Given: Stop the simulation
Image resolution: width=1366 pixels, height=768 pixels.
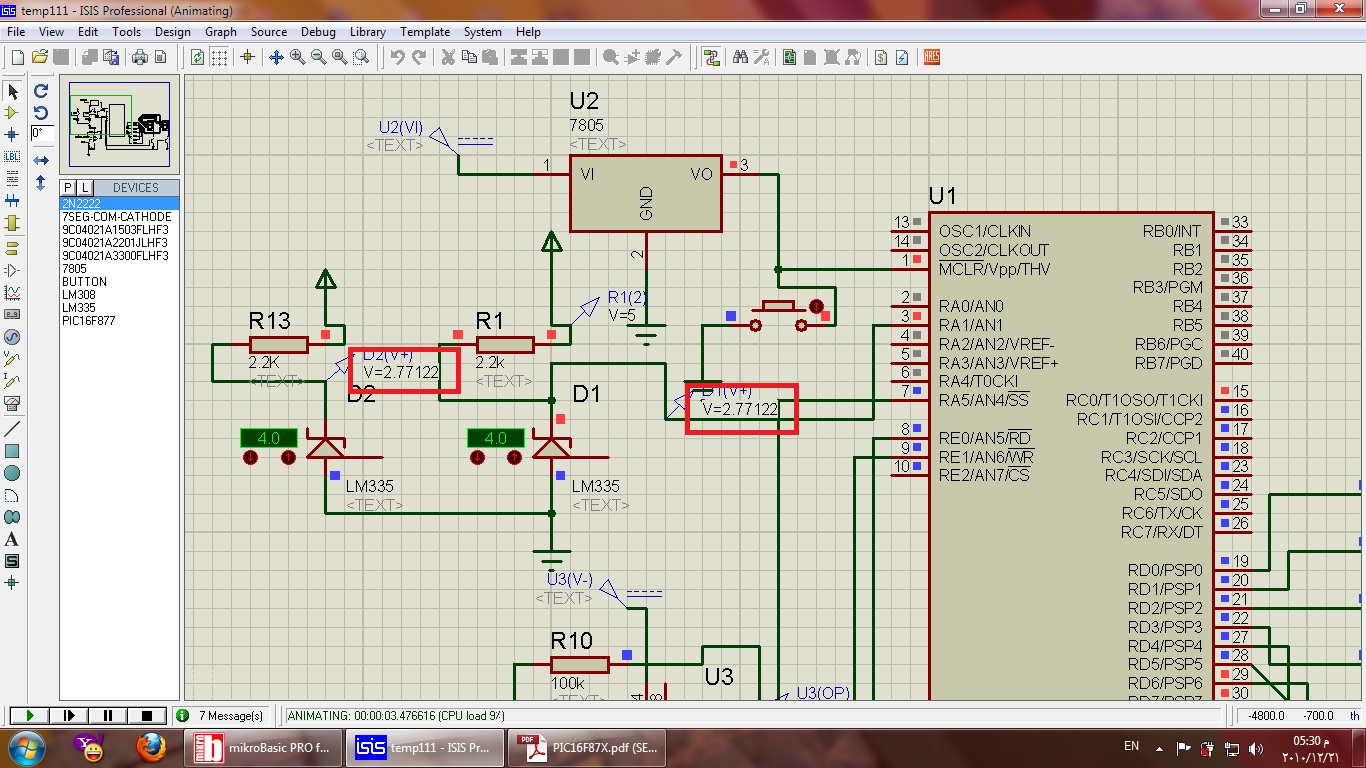Looking at the screenshot, I should click(x=146, y=716).
